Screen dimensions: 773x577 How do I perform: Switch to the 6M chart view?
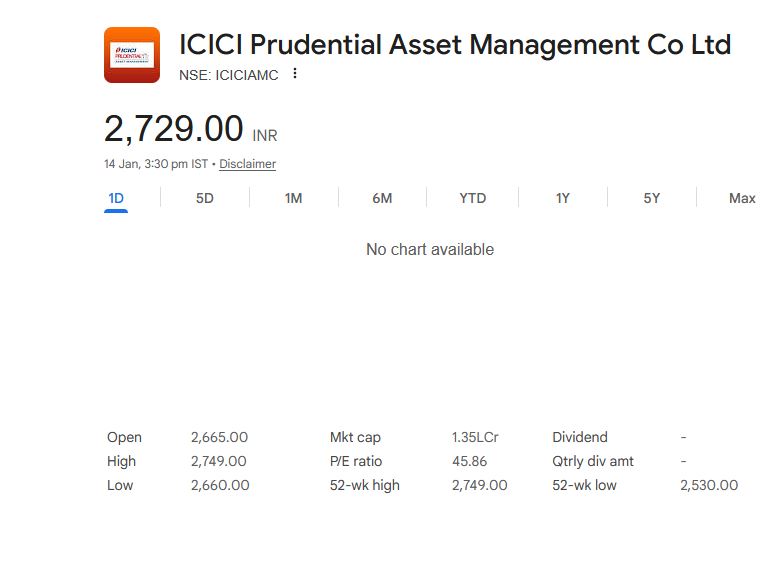click(x=382, y=198)
